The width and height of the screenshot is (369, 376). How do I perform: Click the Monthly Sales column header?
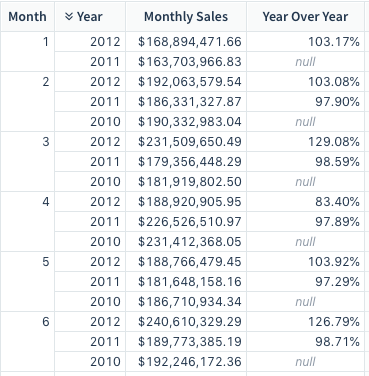tap(186, 17)
